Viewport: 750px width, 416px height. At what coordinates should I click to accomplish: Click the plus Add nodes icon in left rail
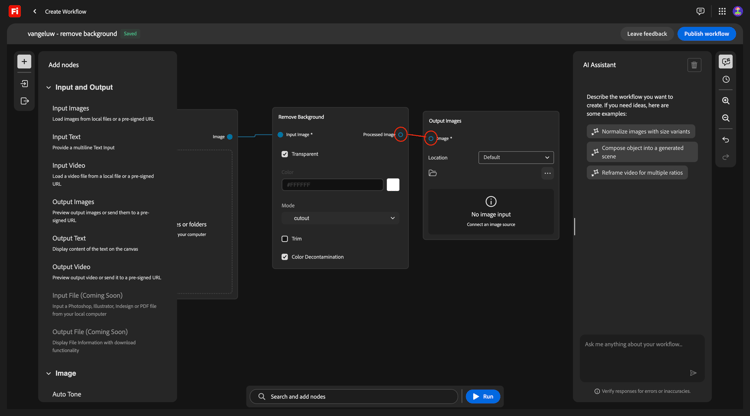(24, 62)
